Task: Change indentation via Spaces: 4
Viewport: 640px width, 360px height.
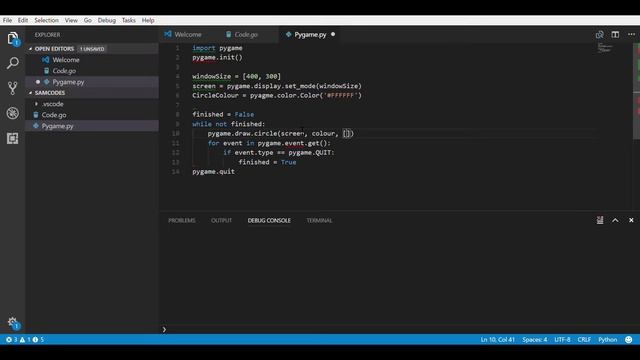Action: (x=535, y=340)
